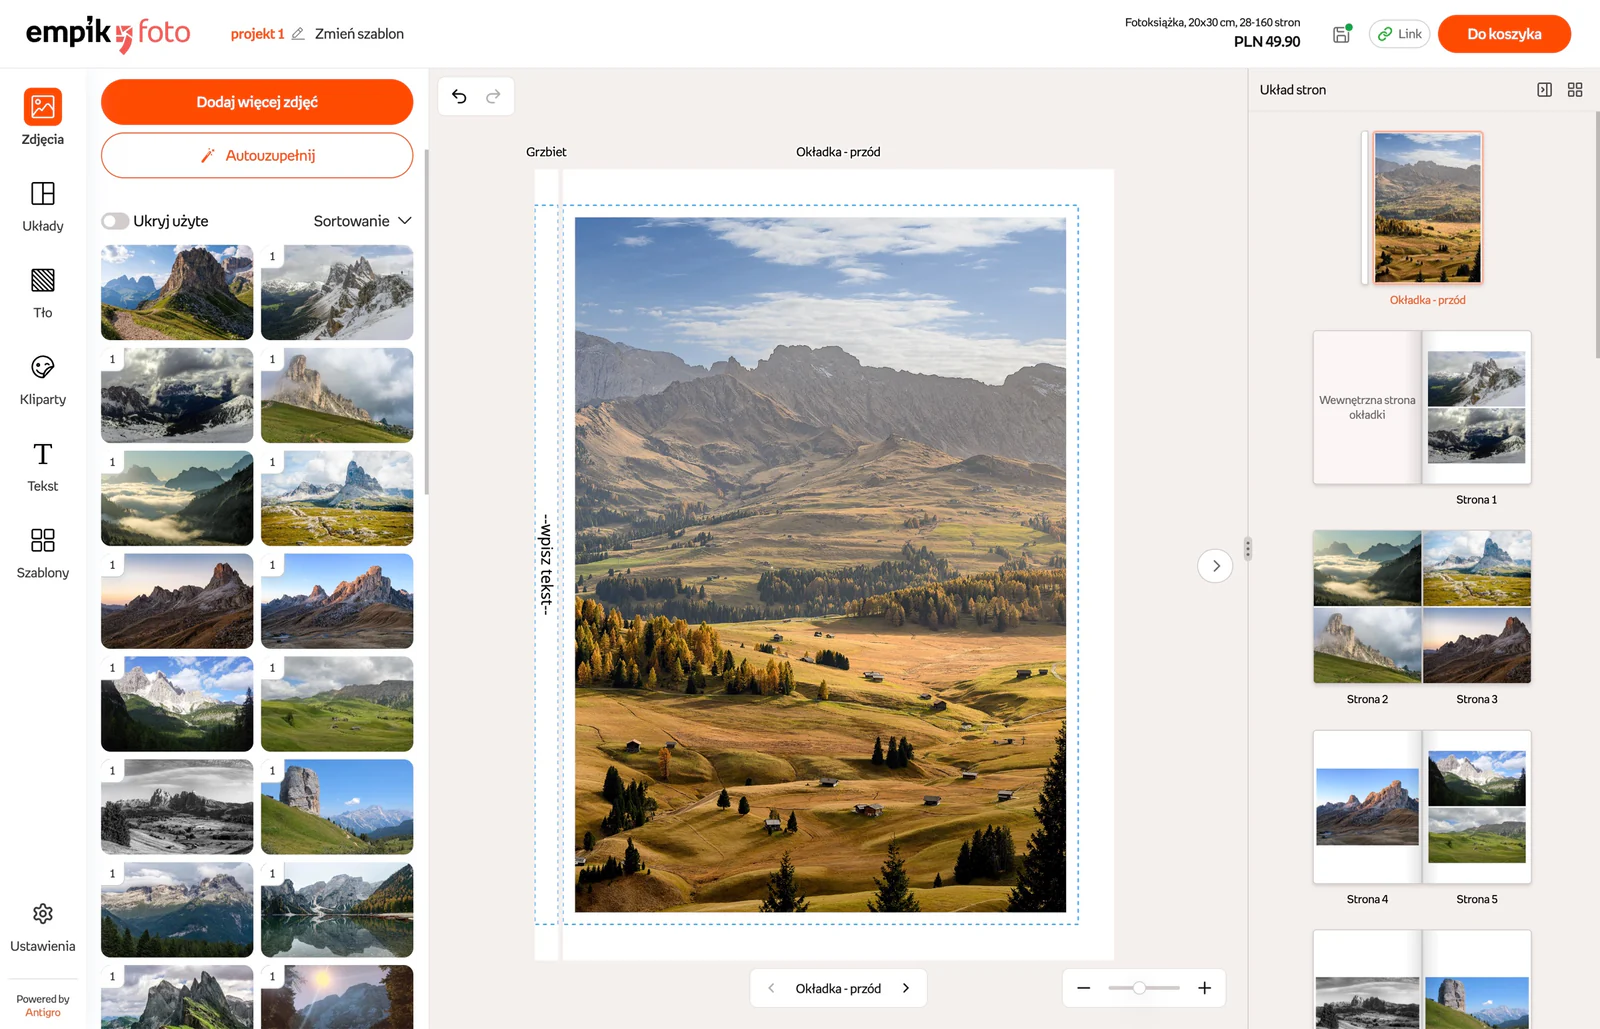Viewport: 1600px width, 1029px height.
Task: Zoom out with the minus button
Action: point(1083,988)
